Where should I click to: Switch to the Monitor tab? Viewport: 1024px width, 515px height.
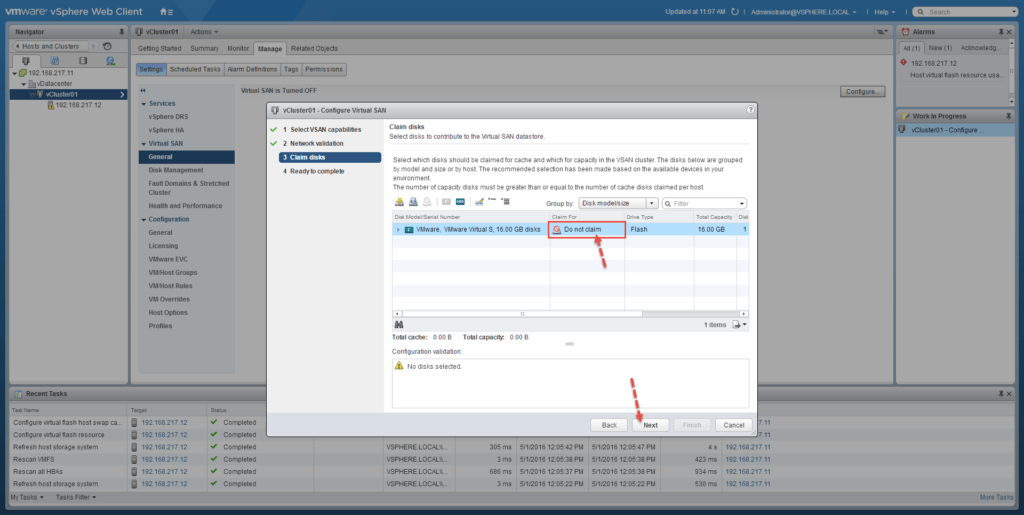[238, 48]
